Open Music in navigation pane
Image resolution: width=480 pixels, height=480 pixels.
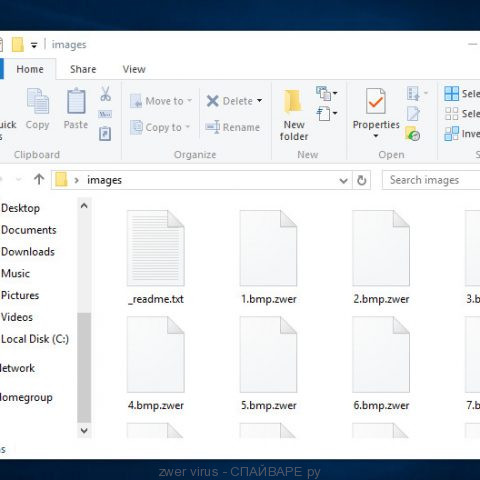(15, 273)
